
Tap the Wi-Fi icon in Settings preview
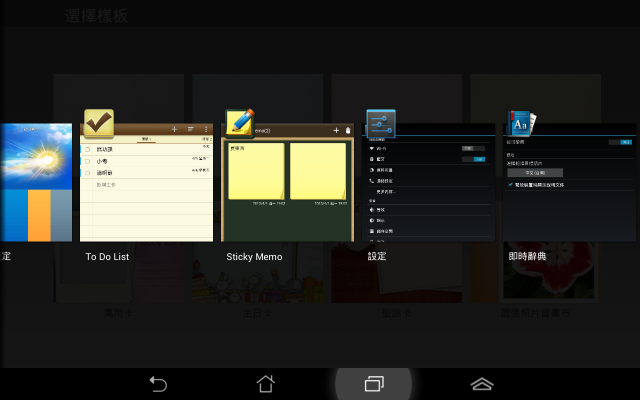pos(371,149)
